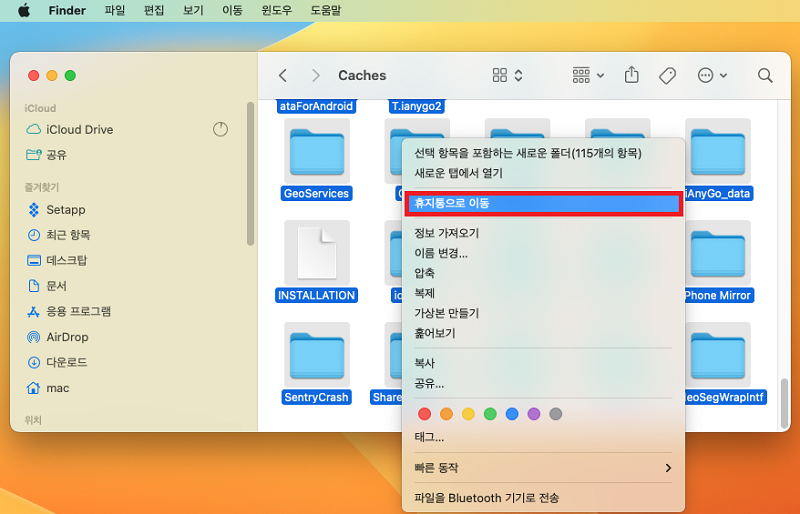This screenshot has height=514, width=800.
Task: Expand the more actions ellipsis menu
Action: pyautogui.click(x=713, y=76)
